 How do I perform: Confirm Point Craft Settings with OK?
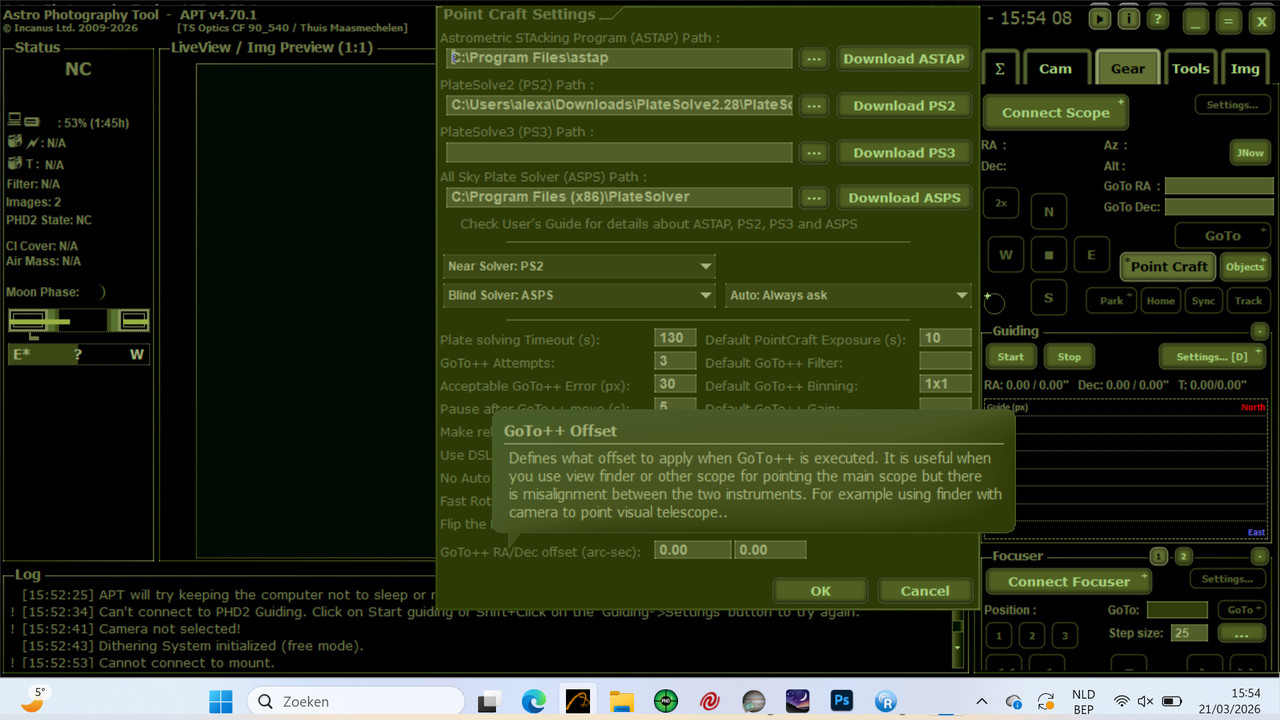[820, 591]
